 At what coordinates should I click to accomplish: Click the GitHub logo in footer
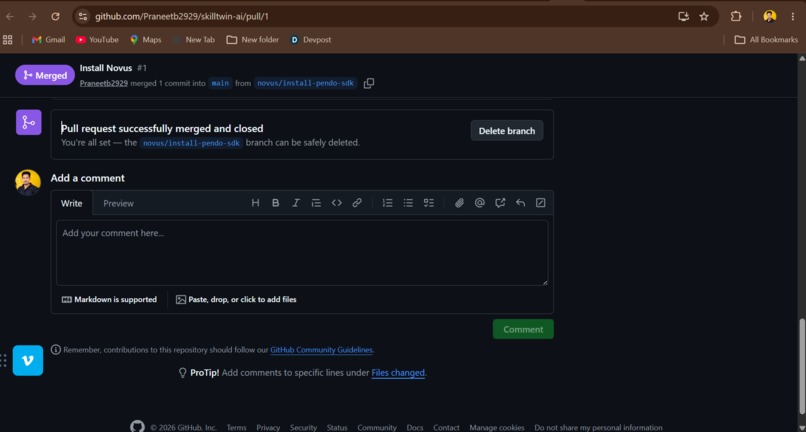pos(137,427)
